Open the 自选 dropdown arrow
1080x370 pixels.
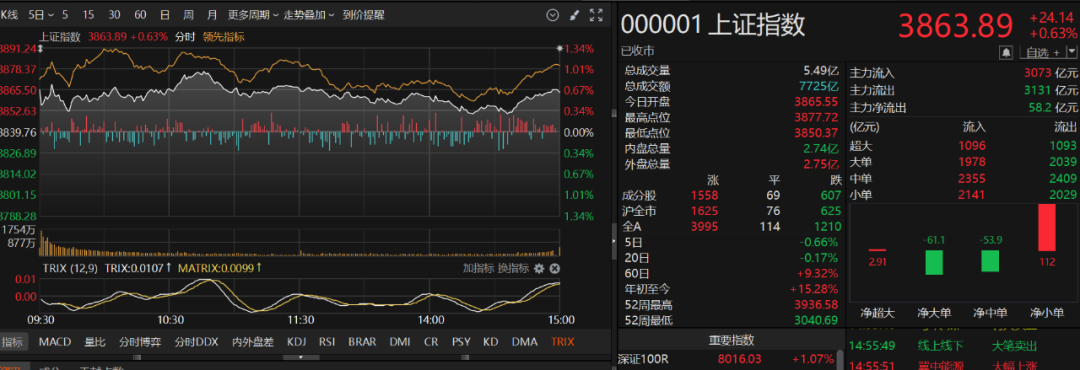point(1071,52)
